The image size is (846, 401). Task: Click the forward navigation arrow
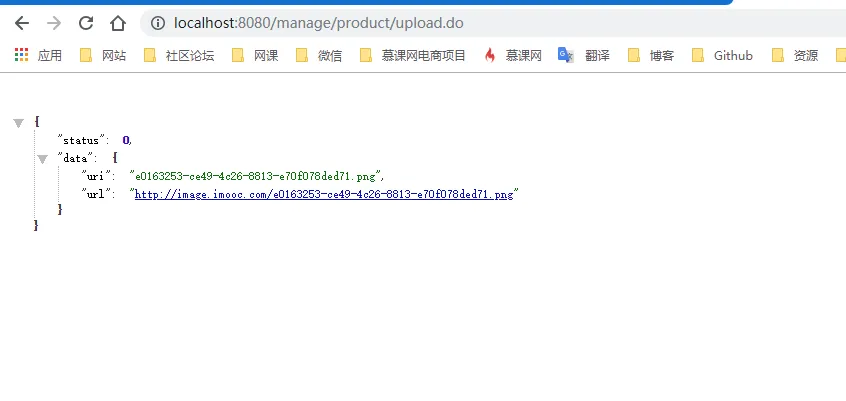click(54, 23)
